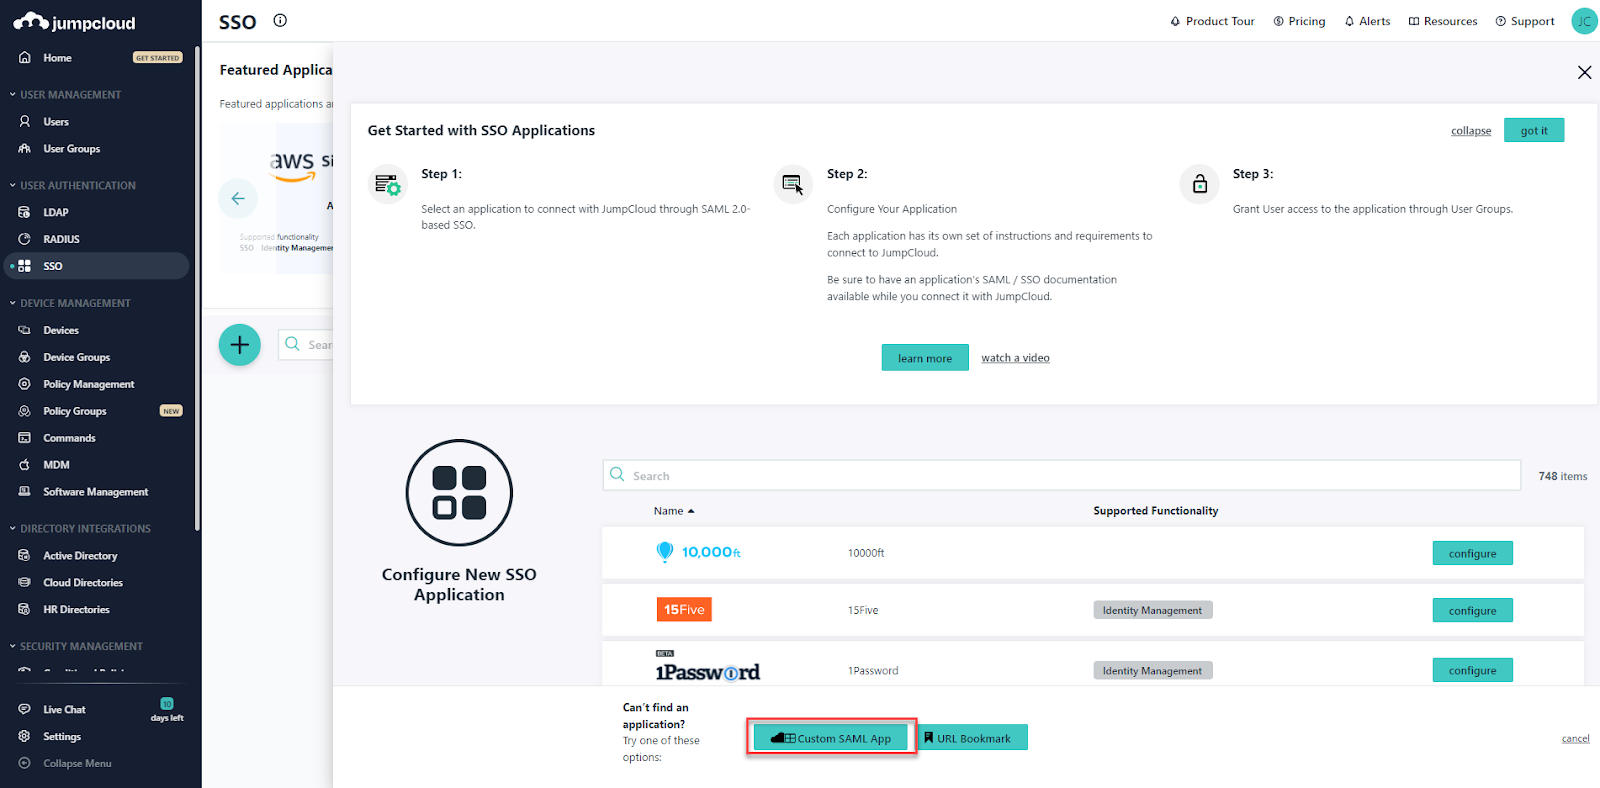The width and height of the screenshot is (1600, 788).
Task: Click the user avatar icon
Action: click(1584, 21)
